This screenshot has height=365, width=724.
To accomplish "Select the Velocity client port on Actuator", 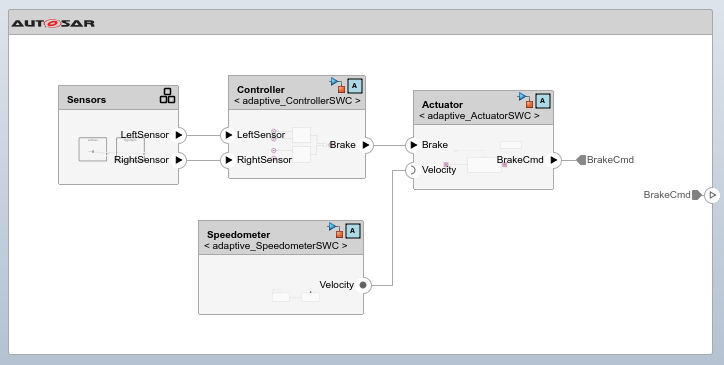I will (x=412, y=170).
